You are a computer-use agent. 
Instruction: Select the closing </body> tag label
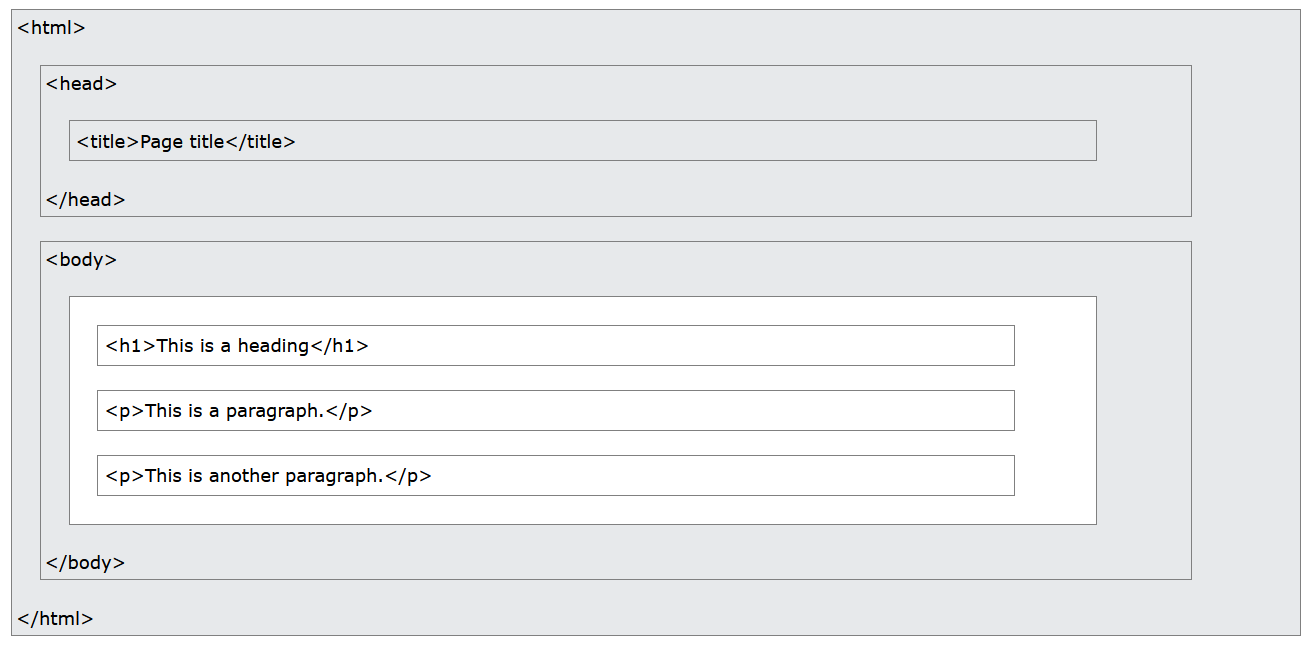tap(85, 563)
